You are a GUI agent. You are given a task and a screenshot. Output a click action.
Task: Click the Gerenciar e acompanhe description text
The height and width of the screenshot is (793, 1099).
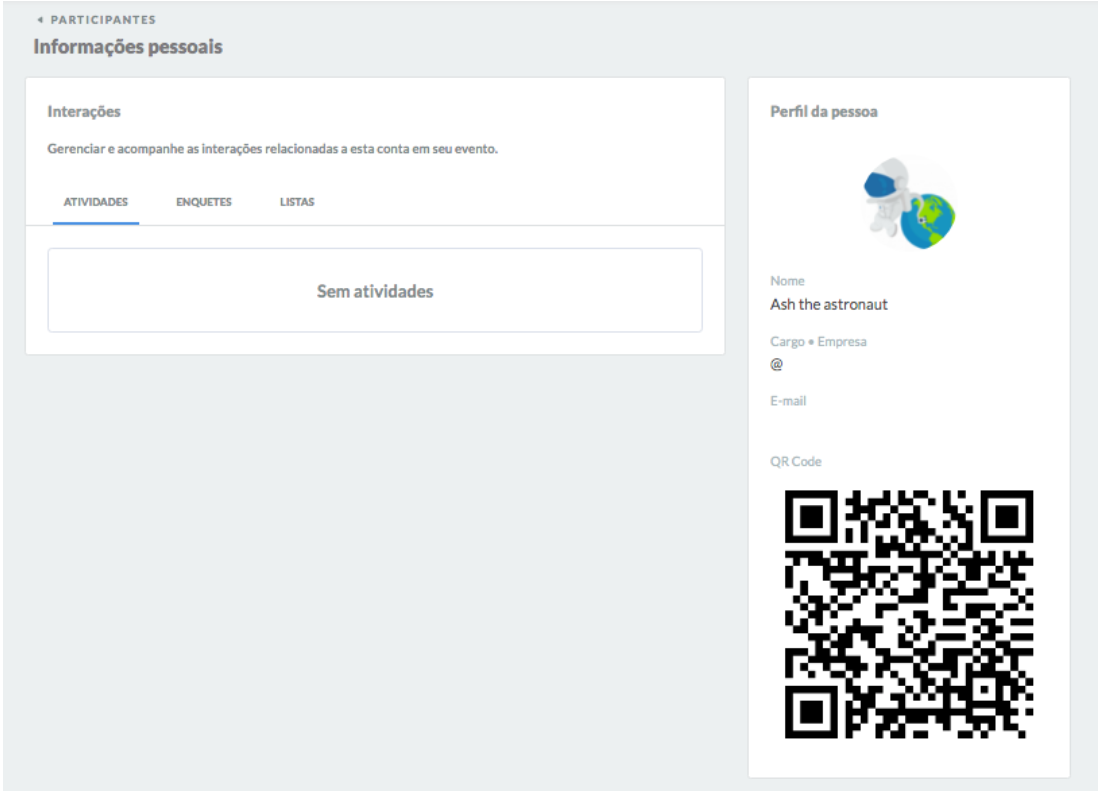tap(273, 150)
